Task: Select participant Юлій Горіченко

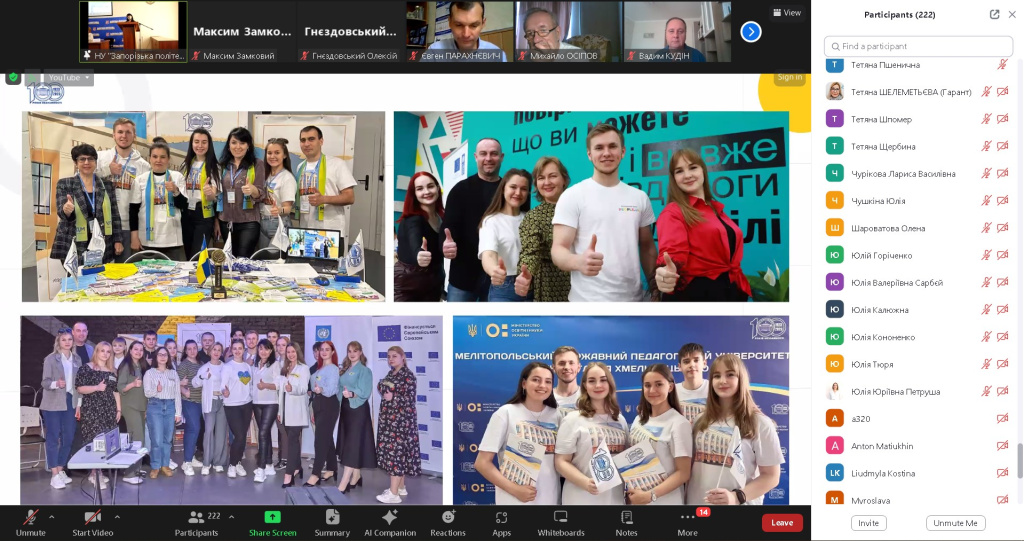Action: click(918, 255)
